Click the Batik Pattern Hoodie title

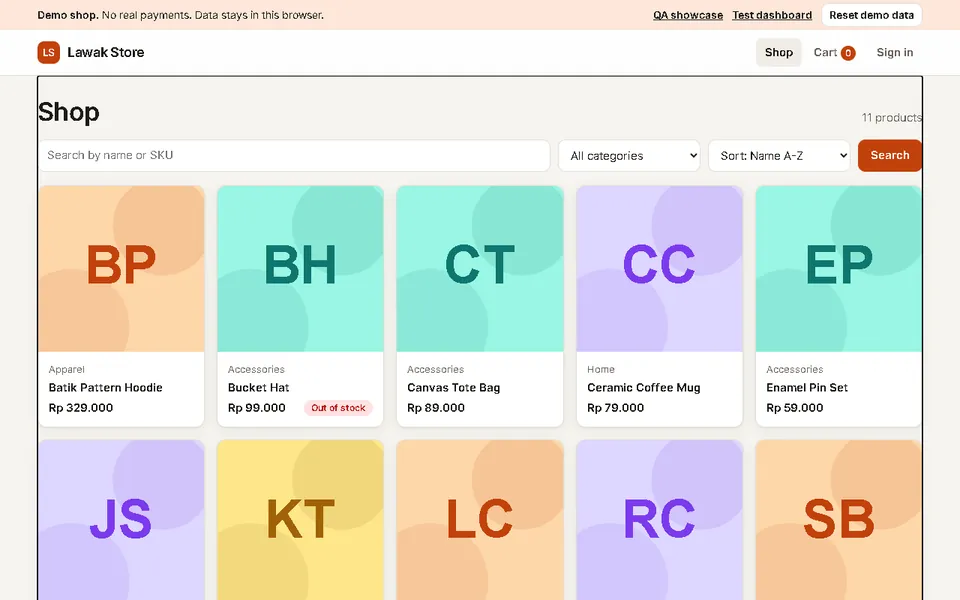105,388
